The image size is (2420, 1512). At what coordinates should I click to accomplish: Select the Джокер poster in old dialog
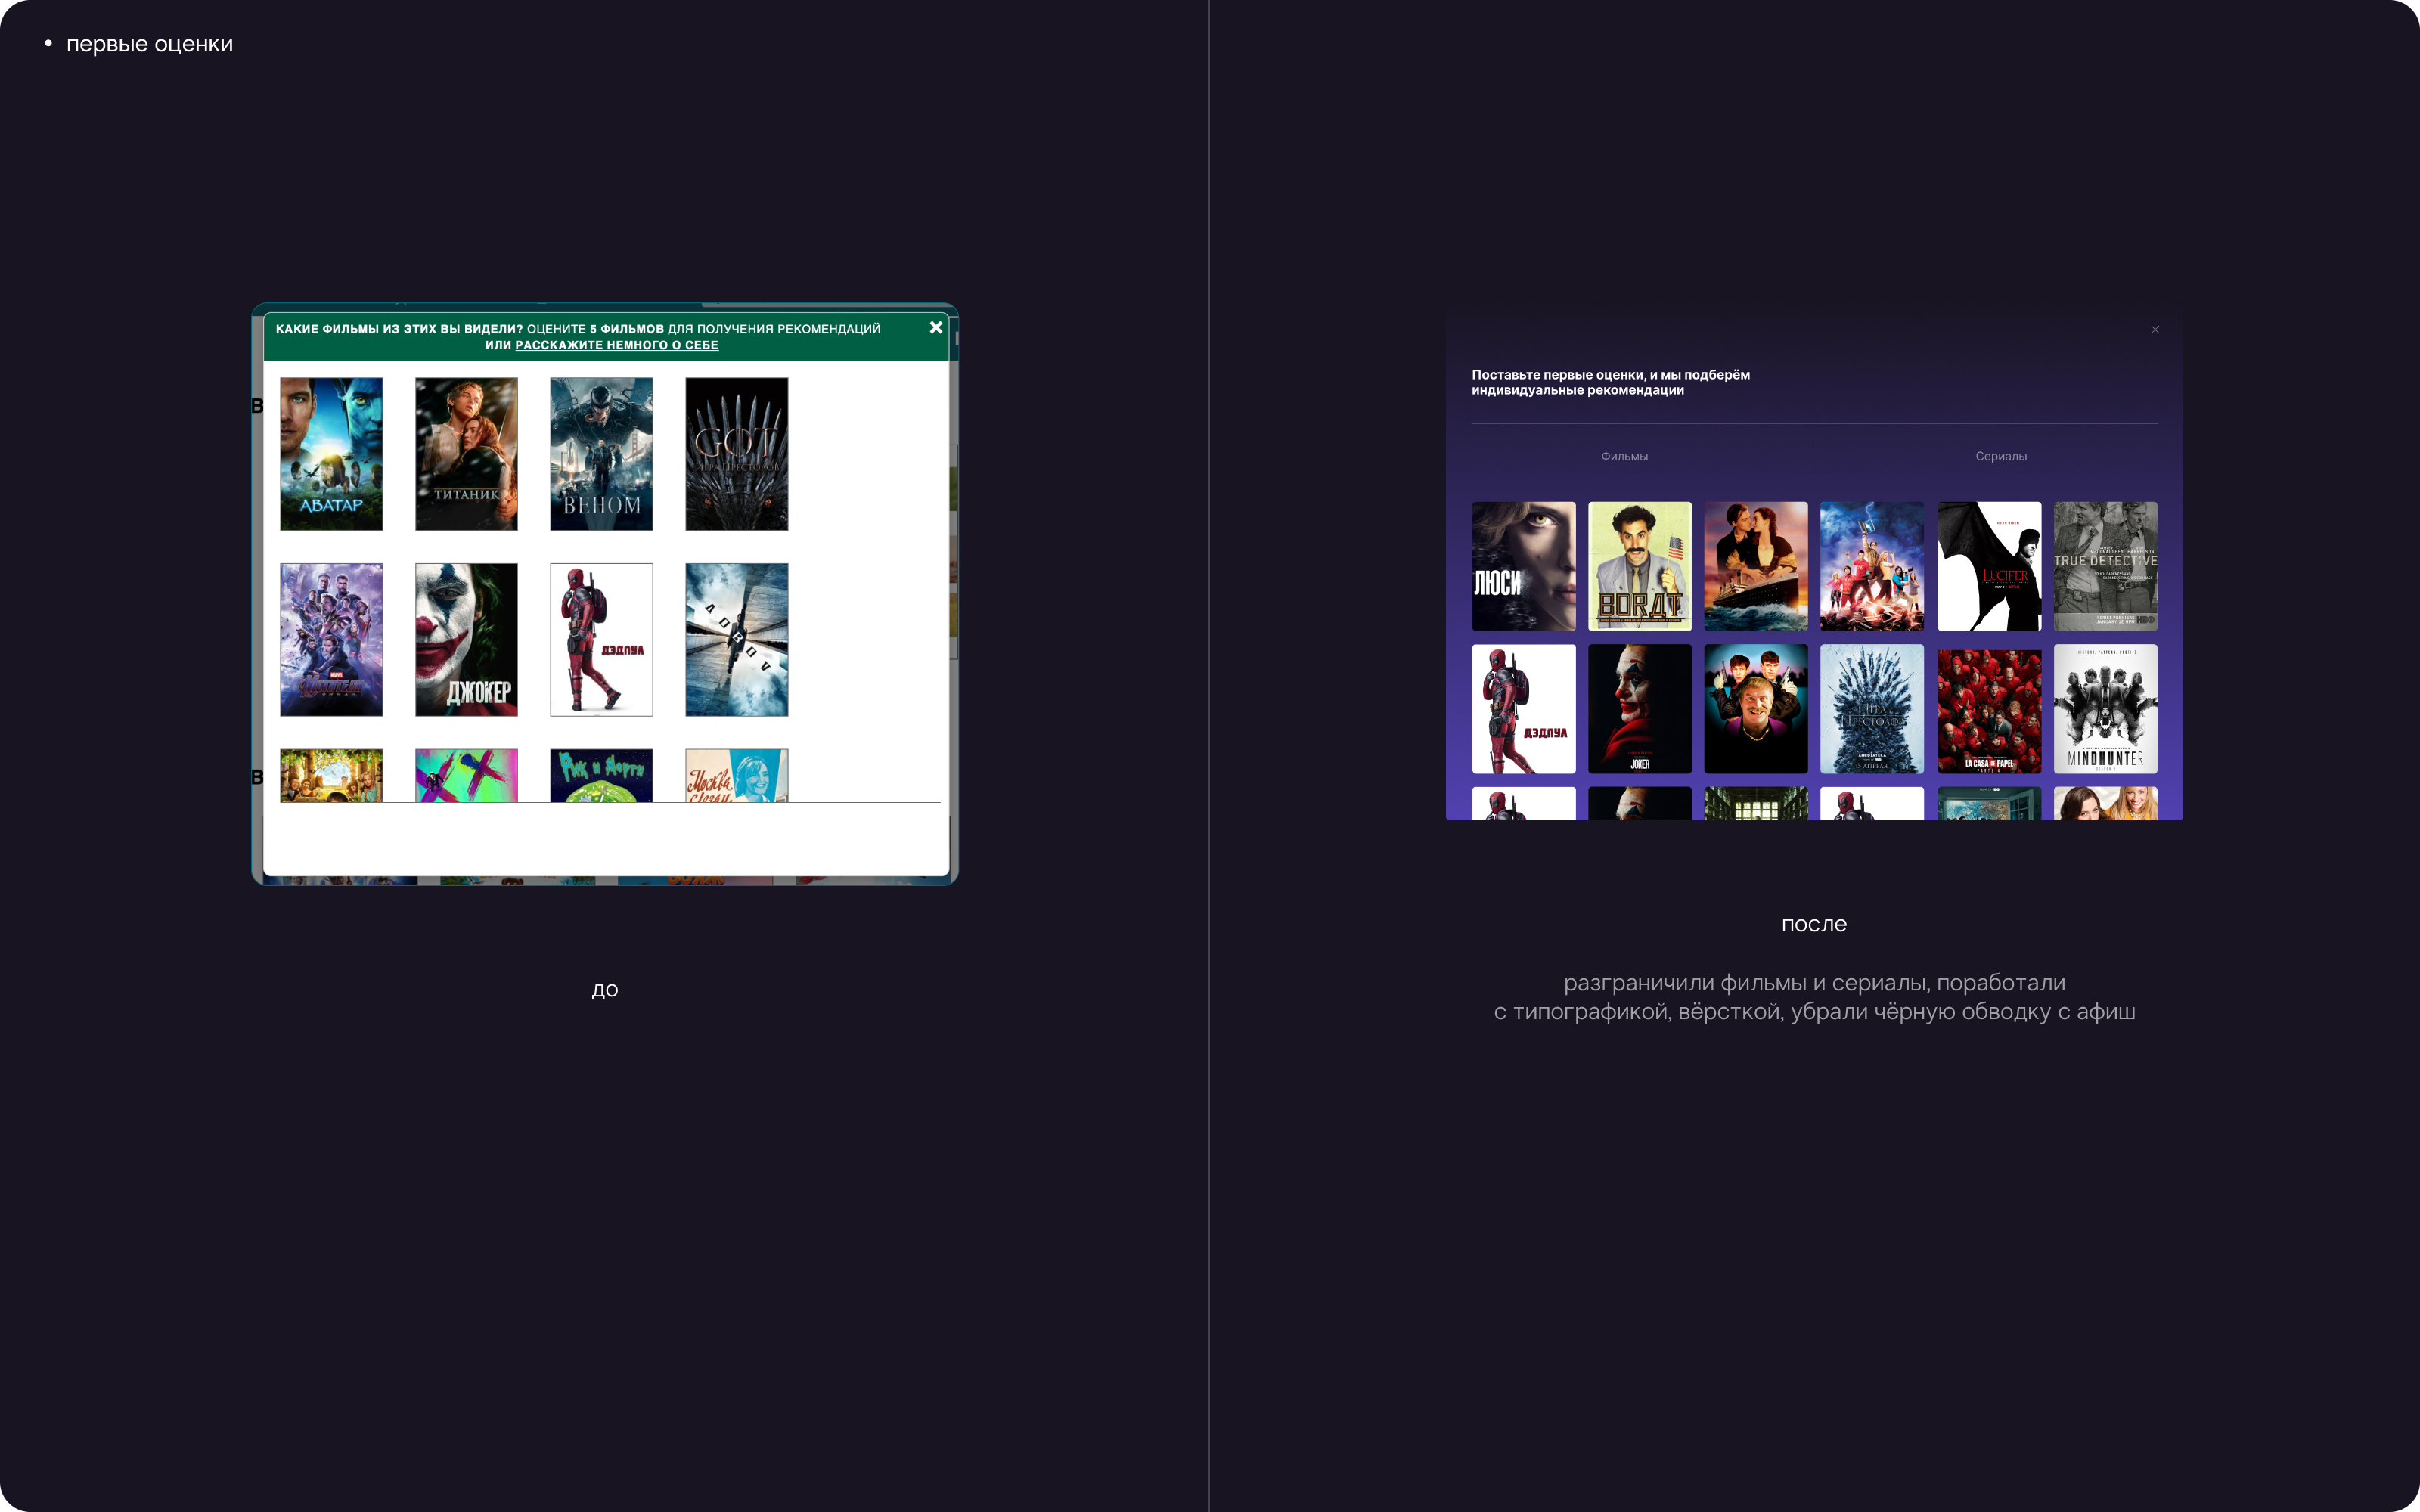[x=466, y=640]
